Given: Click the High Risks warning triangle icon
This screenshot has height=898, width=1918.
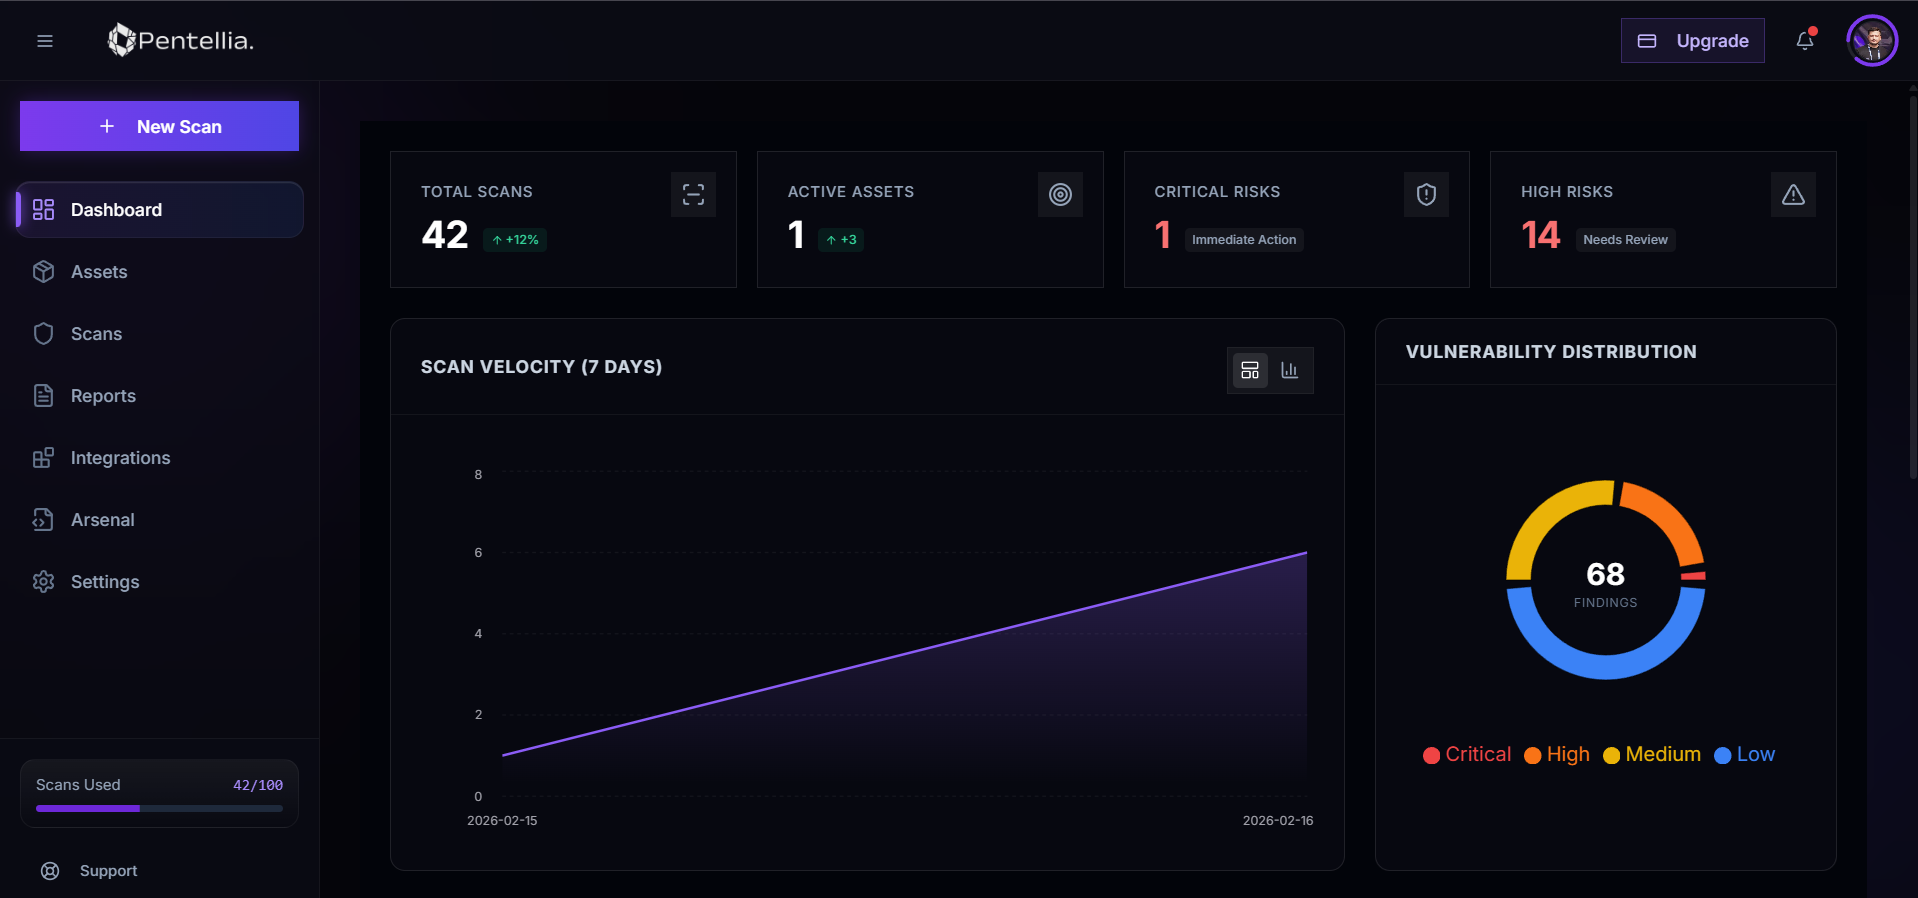Looking at the screenshot, I should coord(1793,194).
